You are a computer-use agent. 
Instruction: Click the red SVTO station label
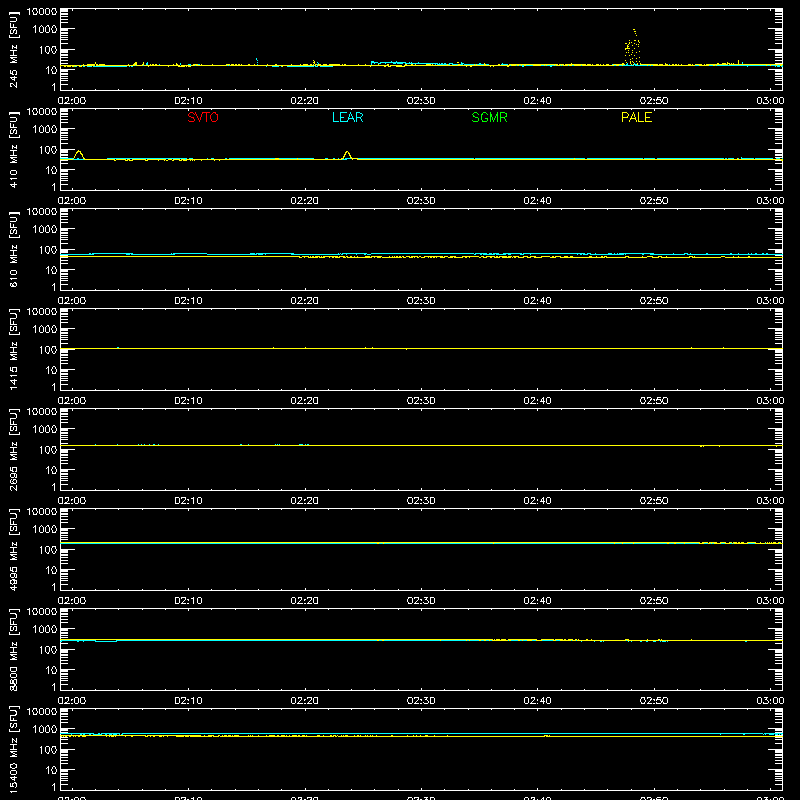[x=203, y=117]
